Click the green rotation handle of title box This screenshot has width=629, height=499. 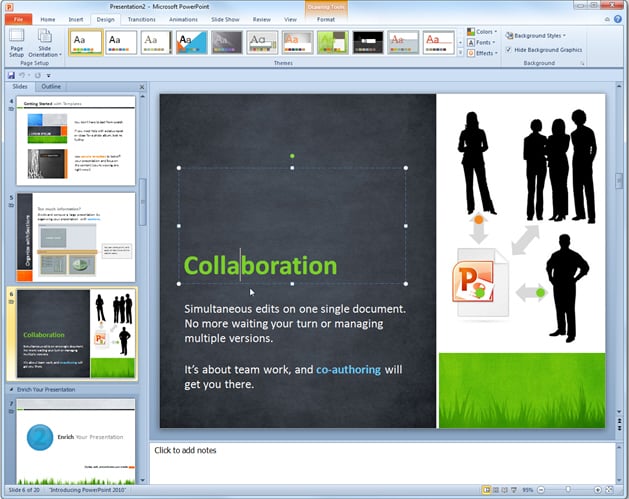[292, 156]
